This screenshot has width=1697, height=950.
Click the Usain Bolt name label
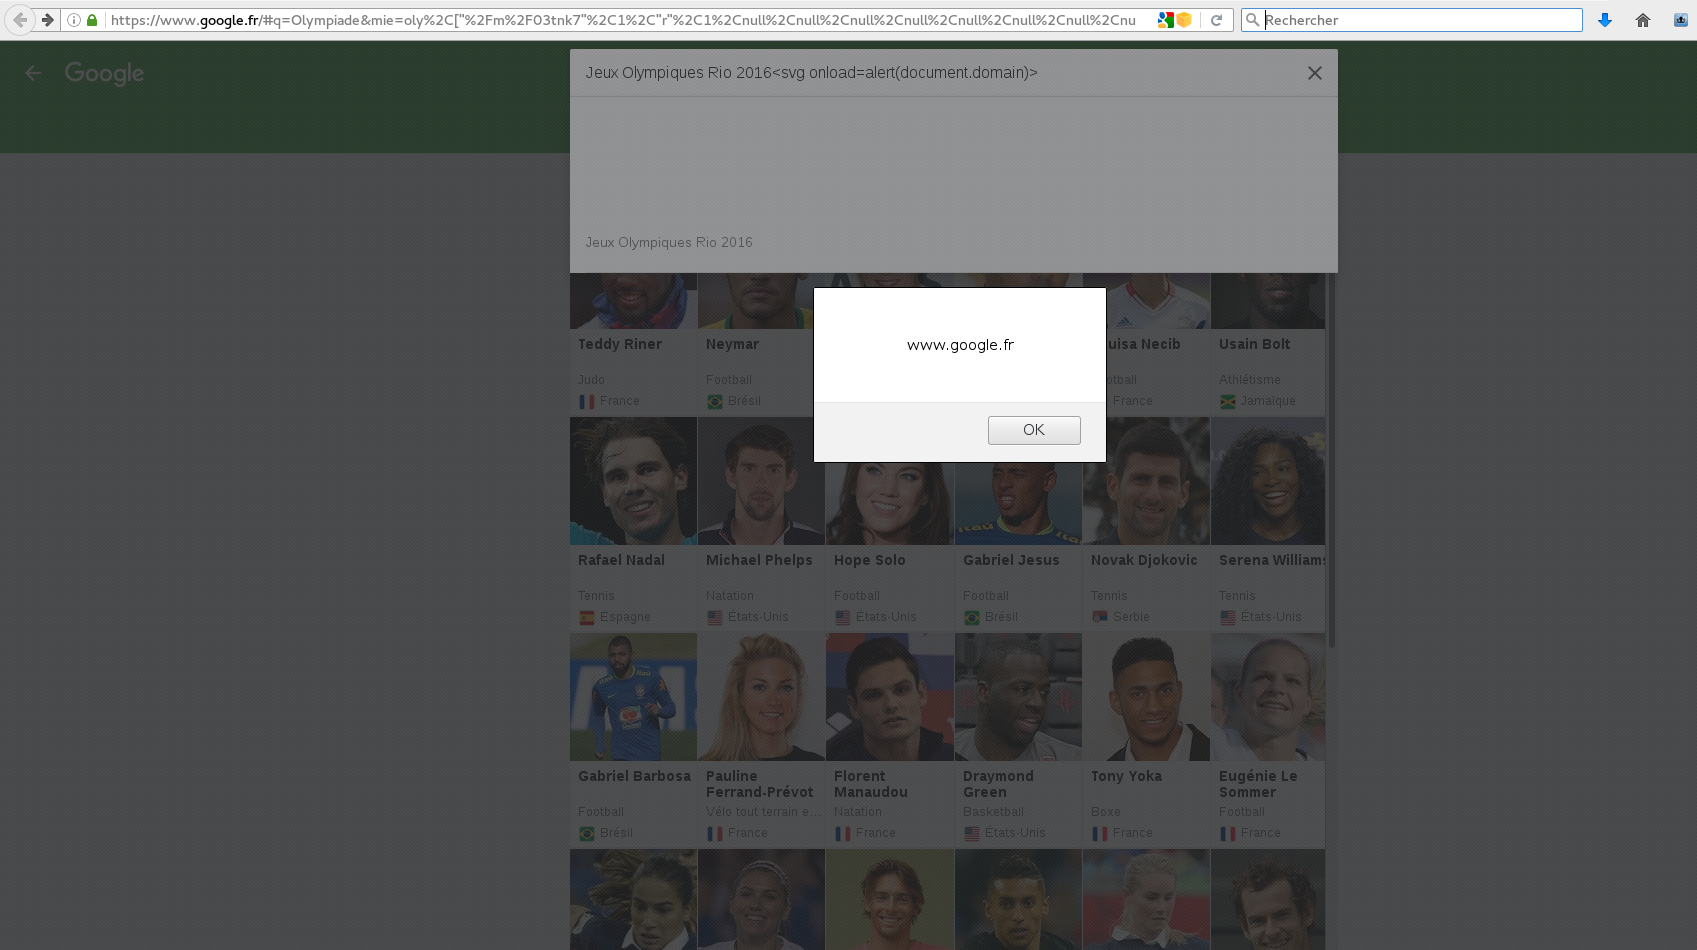click(x=1254, y=344)
